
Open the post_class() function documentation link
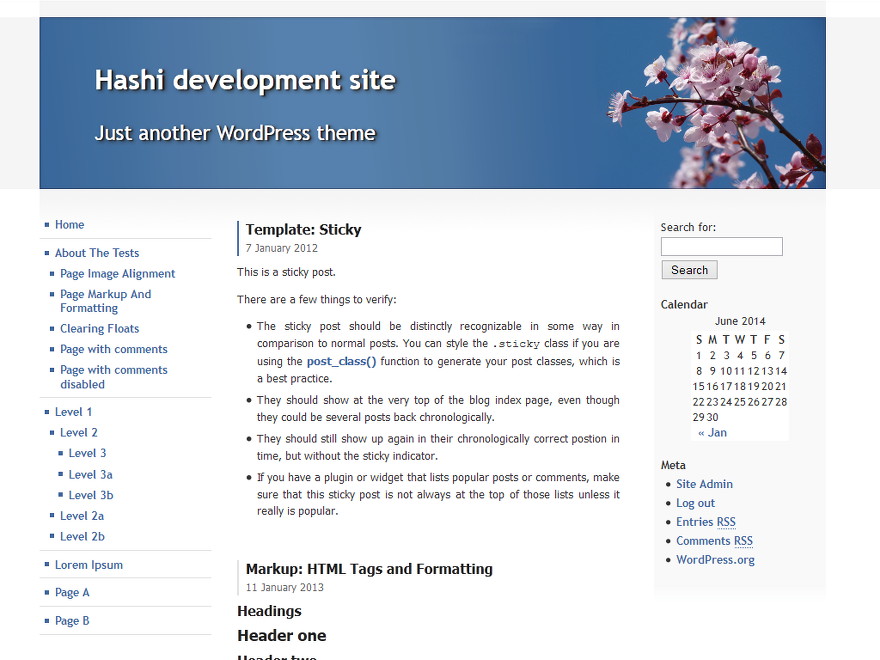click(x=341, y=361)
